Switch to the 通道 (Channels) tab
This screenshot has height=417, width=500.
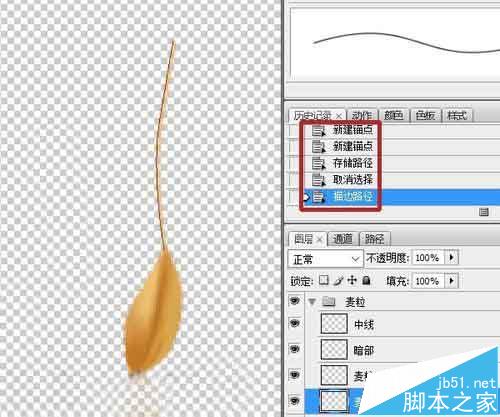(343, 239)
